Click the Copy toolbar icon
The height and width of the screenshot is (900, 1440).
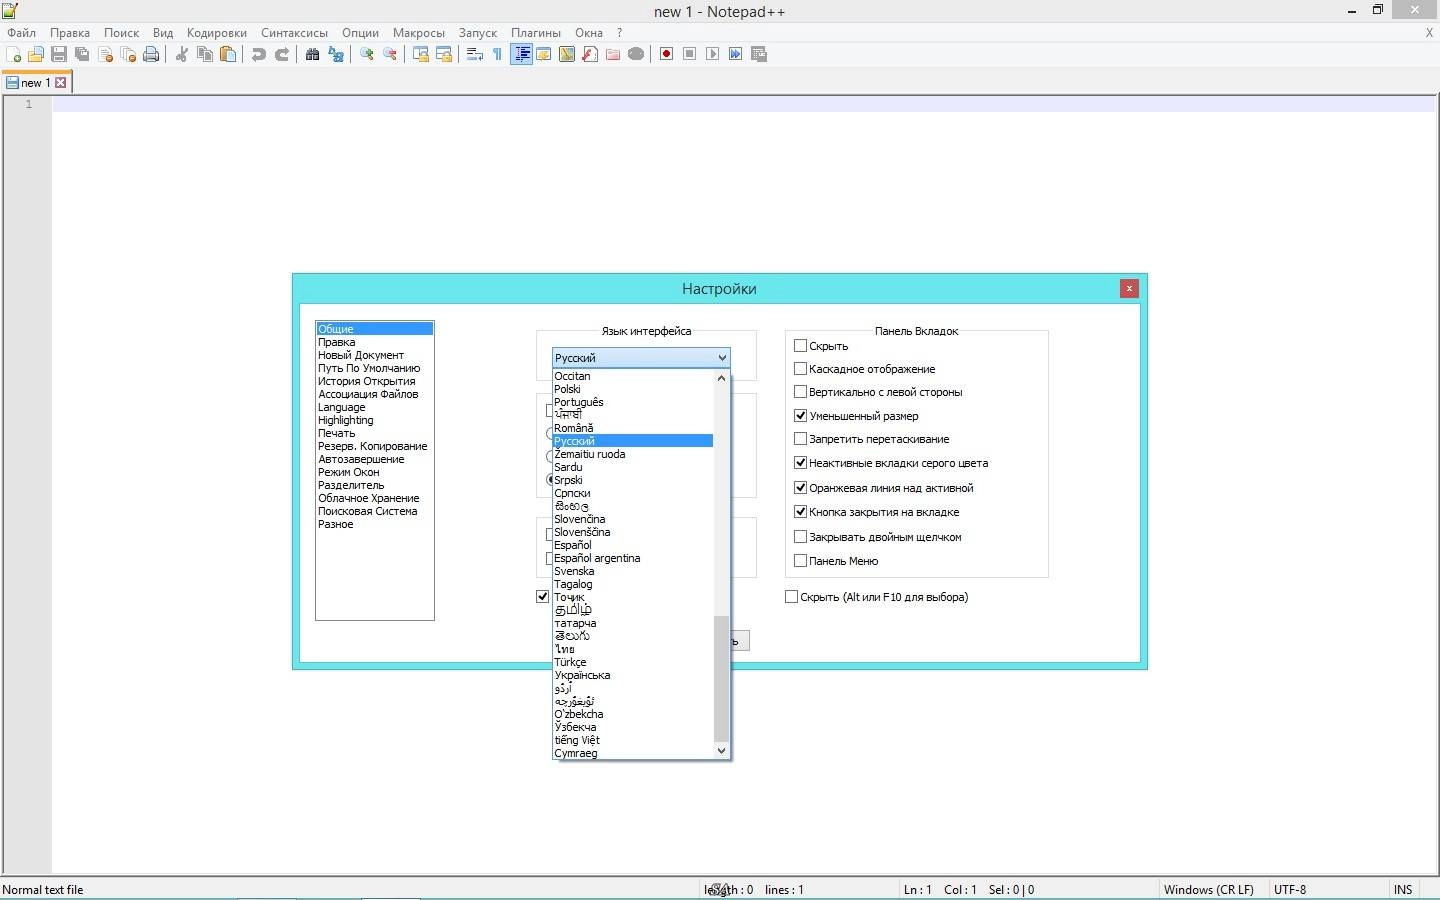click(205, 54)
